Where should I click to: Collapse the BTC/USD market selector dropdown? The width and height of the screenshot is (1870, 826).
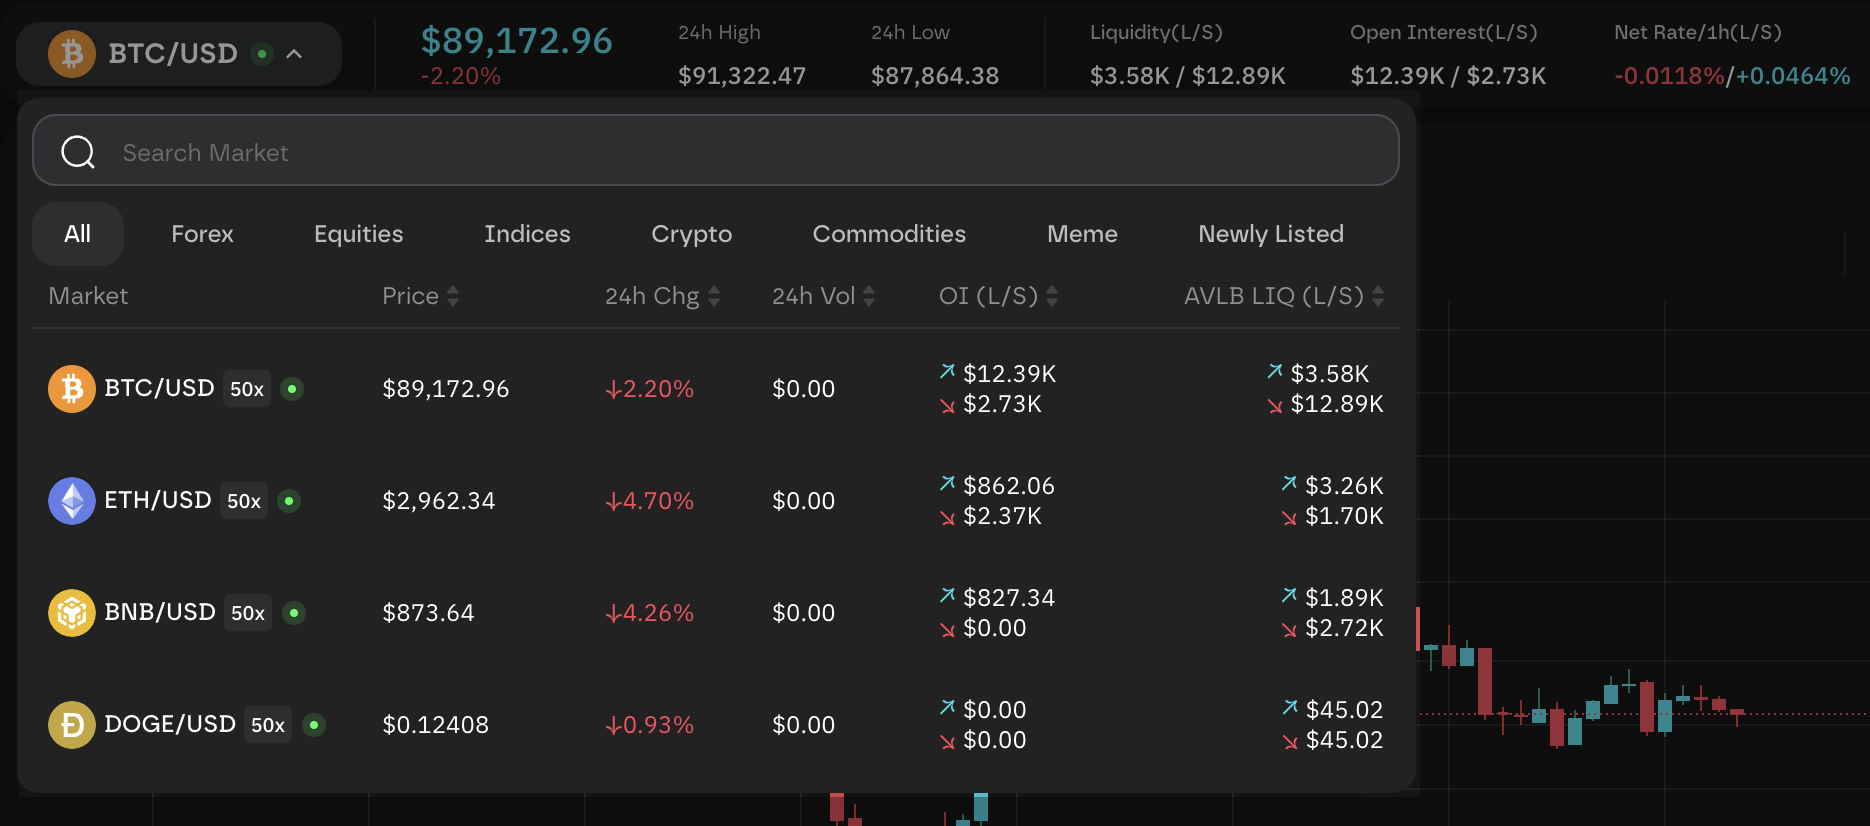pos(294,54)
